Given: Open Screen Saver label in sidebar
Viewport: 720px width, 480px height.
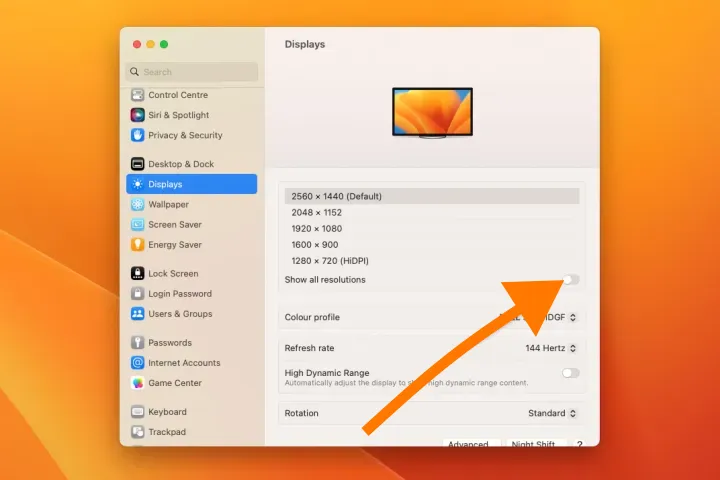Looking at the screenshot, I should click(175, 225).
